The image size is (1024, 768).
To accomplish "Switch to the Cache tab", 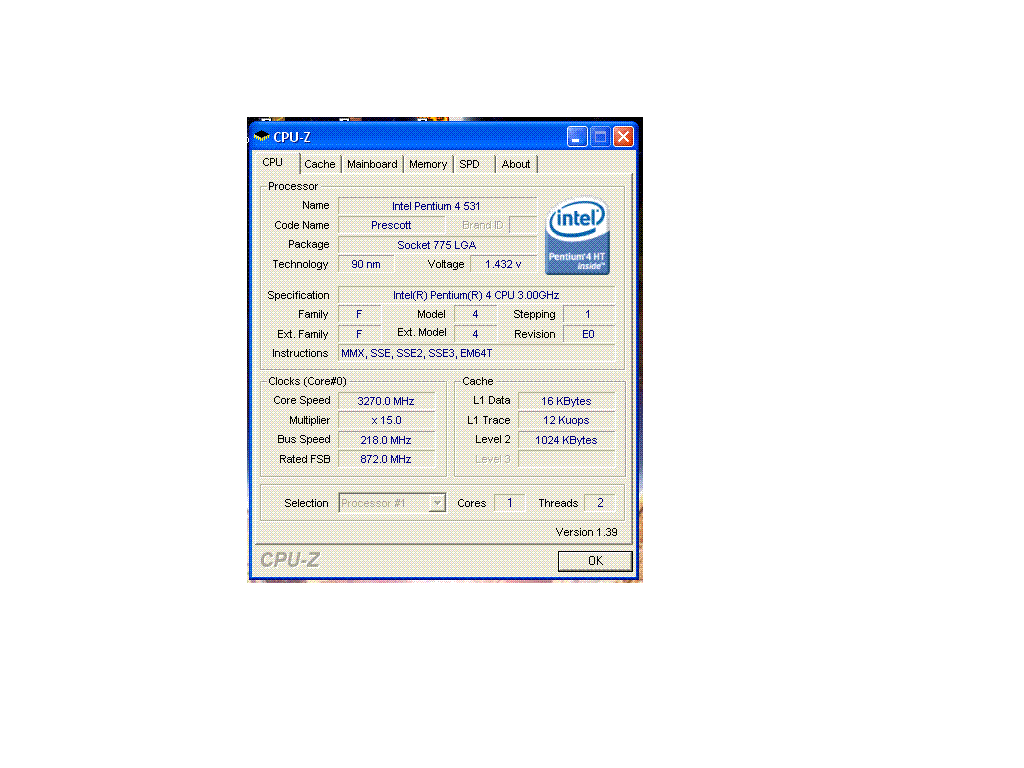I will (x=319, y=164).
